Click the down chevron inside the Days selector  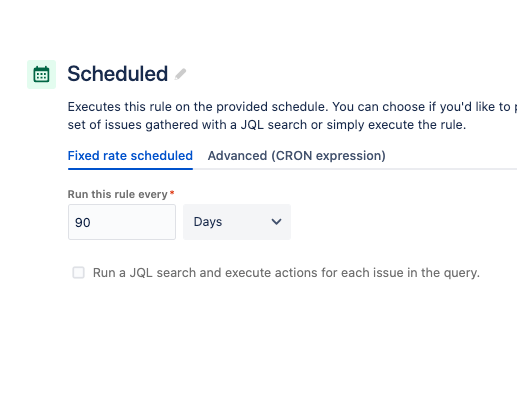pos(276,222)
